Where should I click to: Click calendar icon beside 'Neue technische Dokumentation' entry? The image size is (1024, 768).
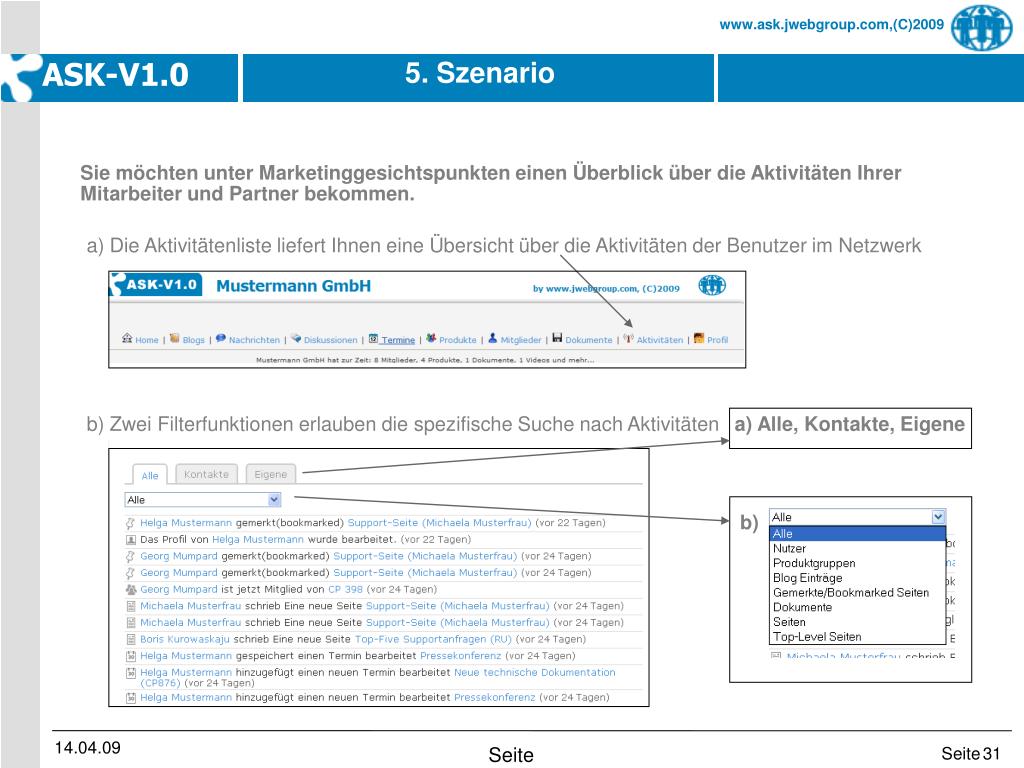click(x=130, y=673)
